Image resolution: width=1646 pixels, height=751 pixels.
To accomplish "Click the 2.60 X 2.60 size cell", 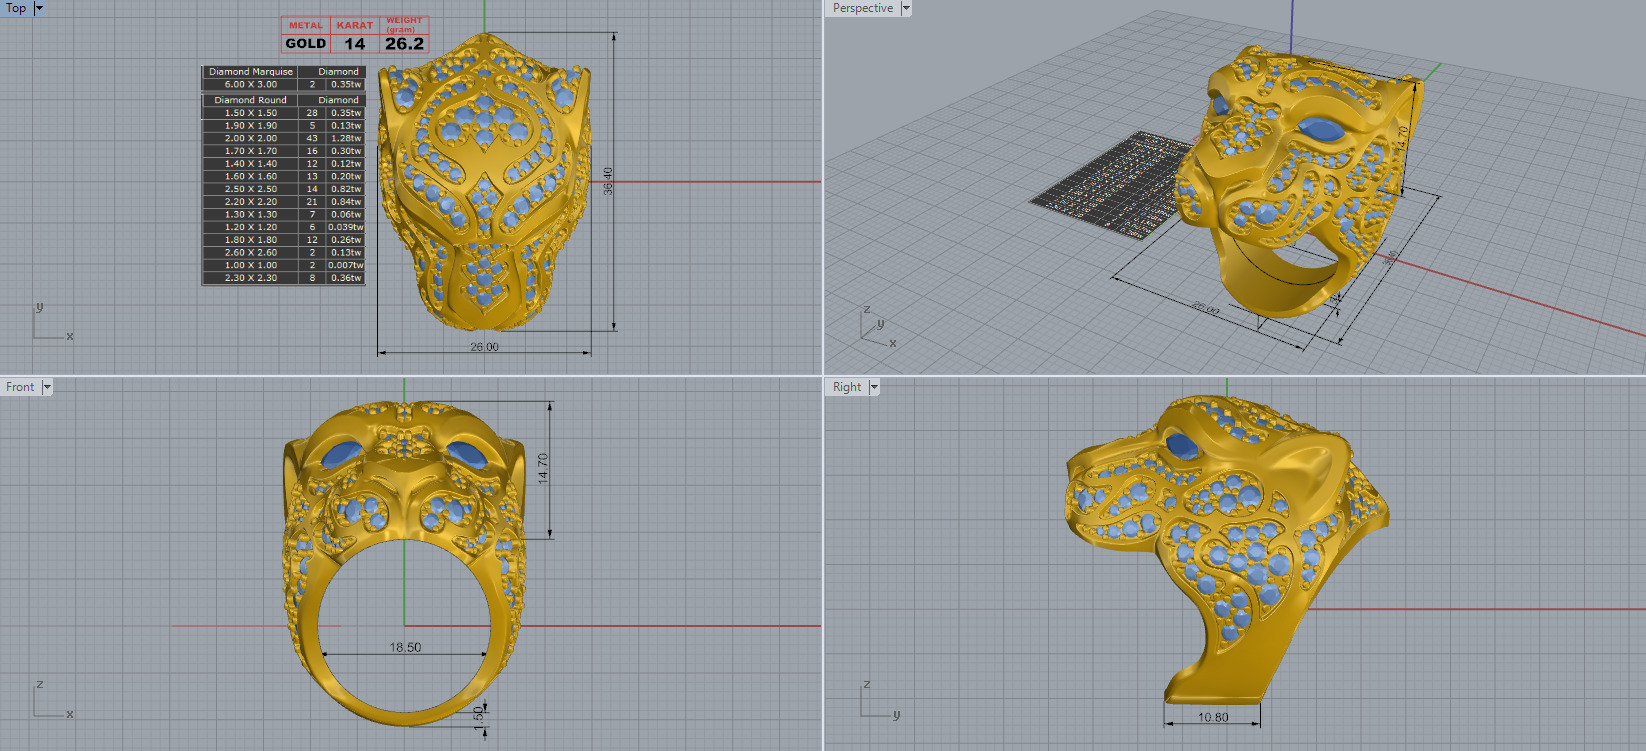I will pos(251,252).
